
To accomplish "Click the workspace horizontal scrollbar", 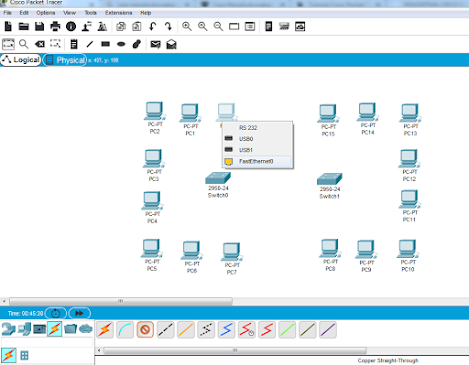I will (121, 301).
